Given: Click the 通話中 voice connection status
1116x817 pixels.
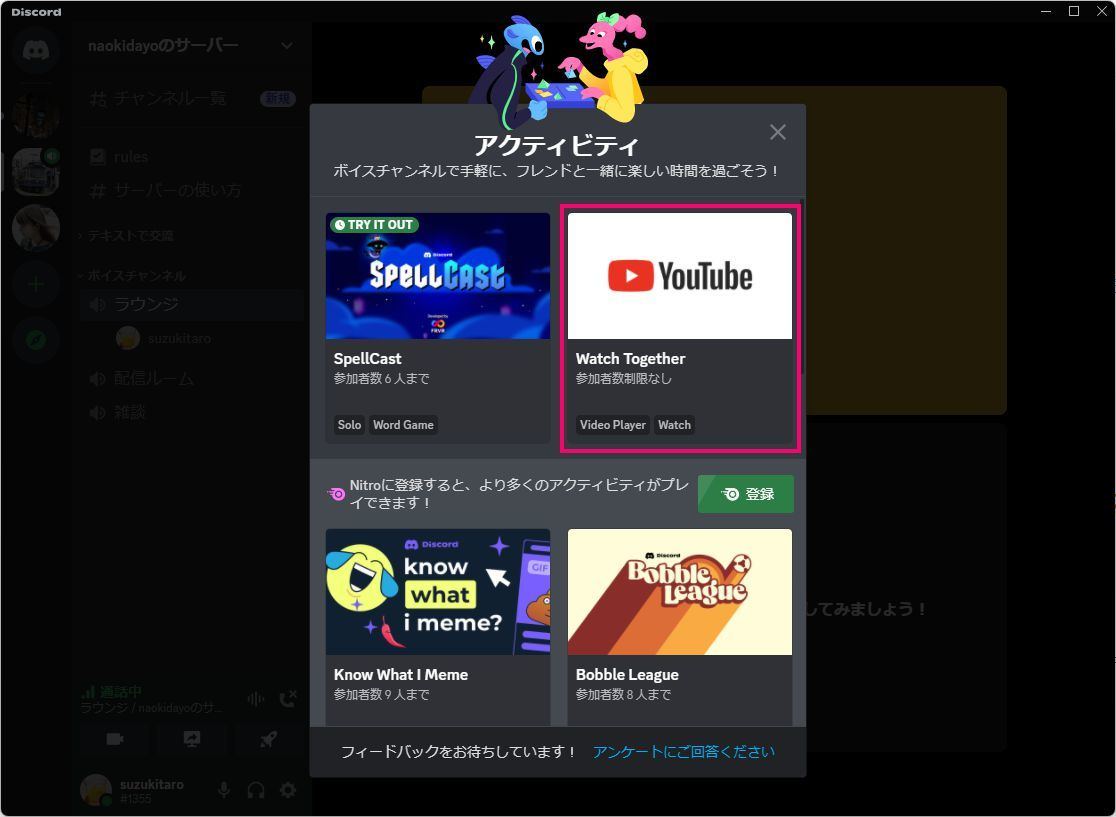Looking at the screenshot, I should coord(120,691).
